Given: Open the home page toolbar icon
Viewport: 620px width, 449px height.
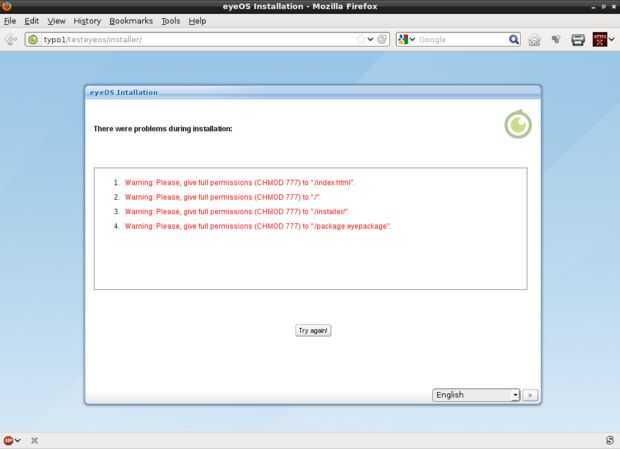Looking at the screenshot, I should pos(534,40).
